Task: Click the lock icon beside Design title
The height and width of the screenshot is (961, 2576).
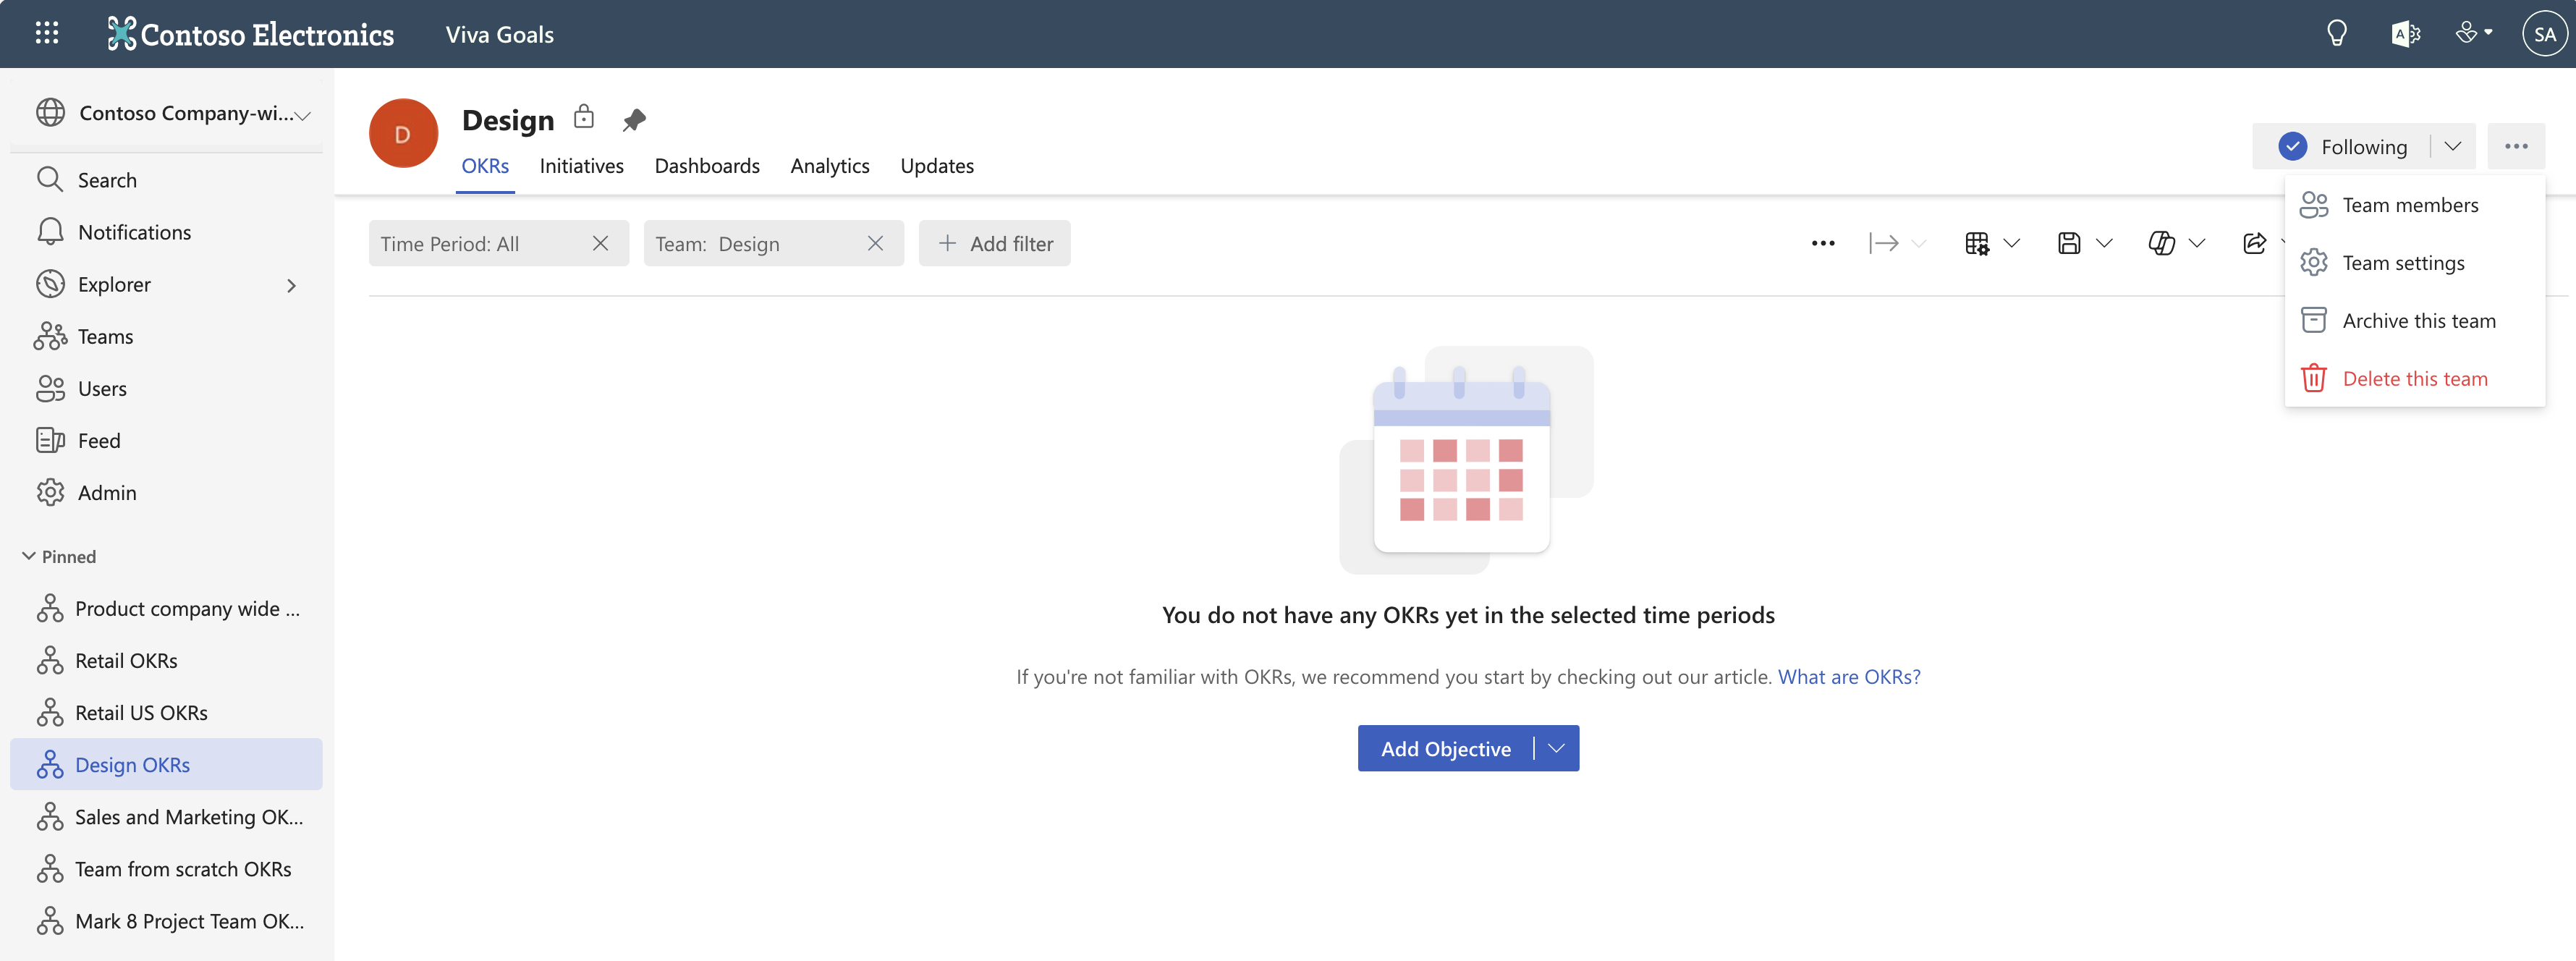Action: 584,118
